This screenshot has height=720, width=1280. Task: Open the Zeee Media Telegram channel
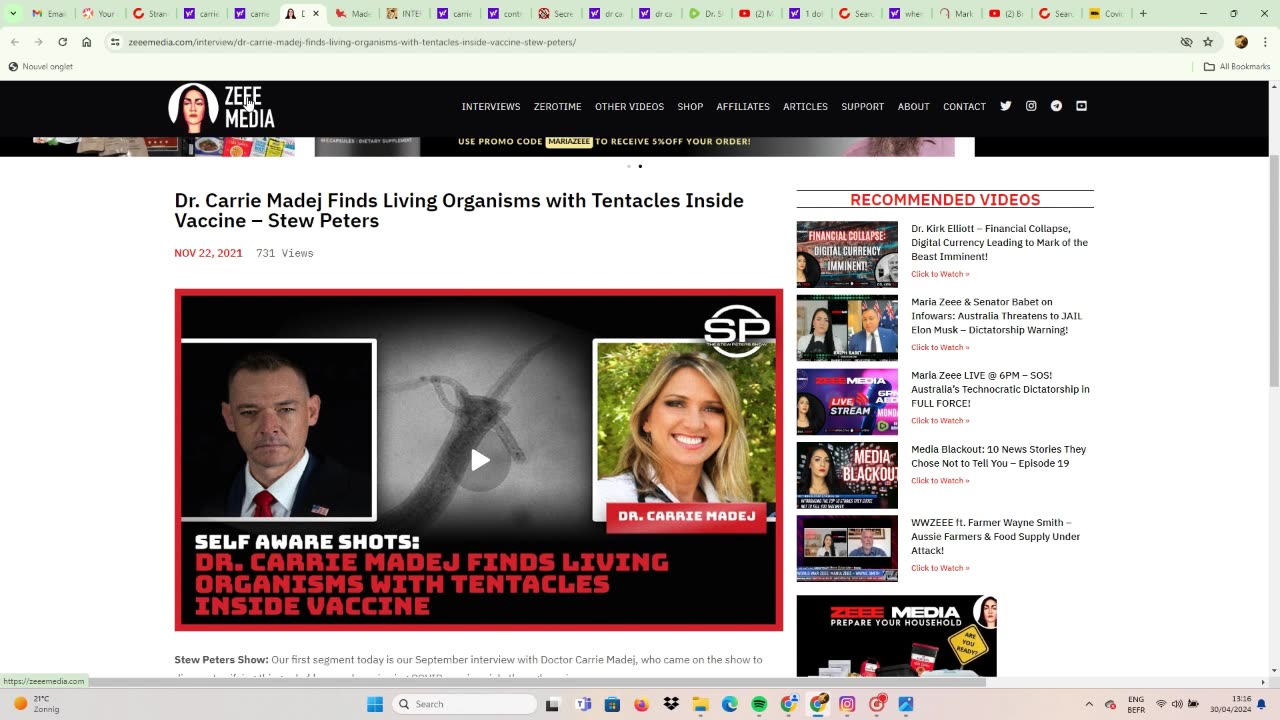coord(1056,106)
